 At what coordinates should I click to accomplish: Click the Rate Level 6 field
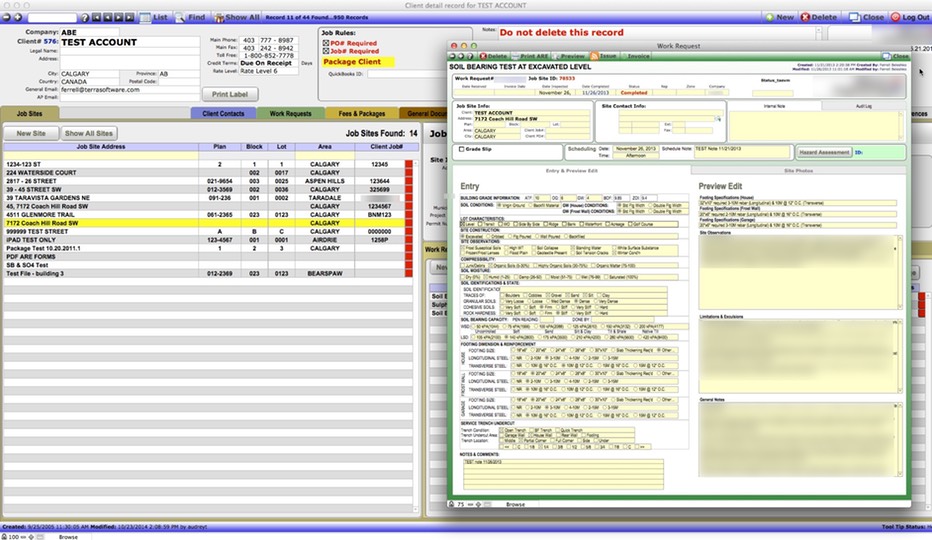tap(269, 71)
